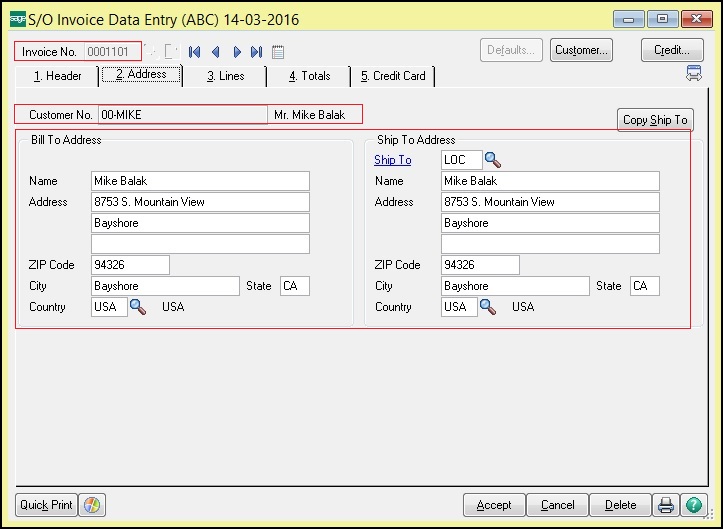Go to the next invoice record
This screenshot has width=723, height=529.
pos(237,52)
